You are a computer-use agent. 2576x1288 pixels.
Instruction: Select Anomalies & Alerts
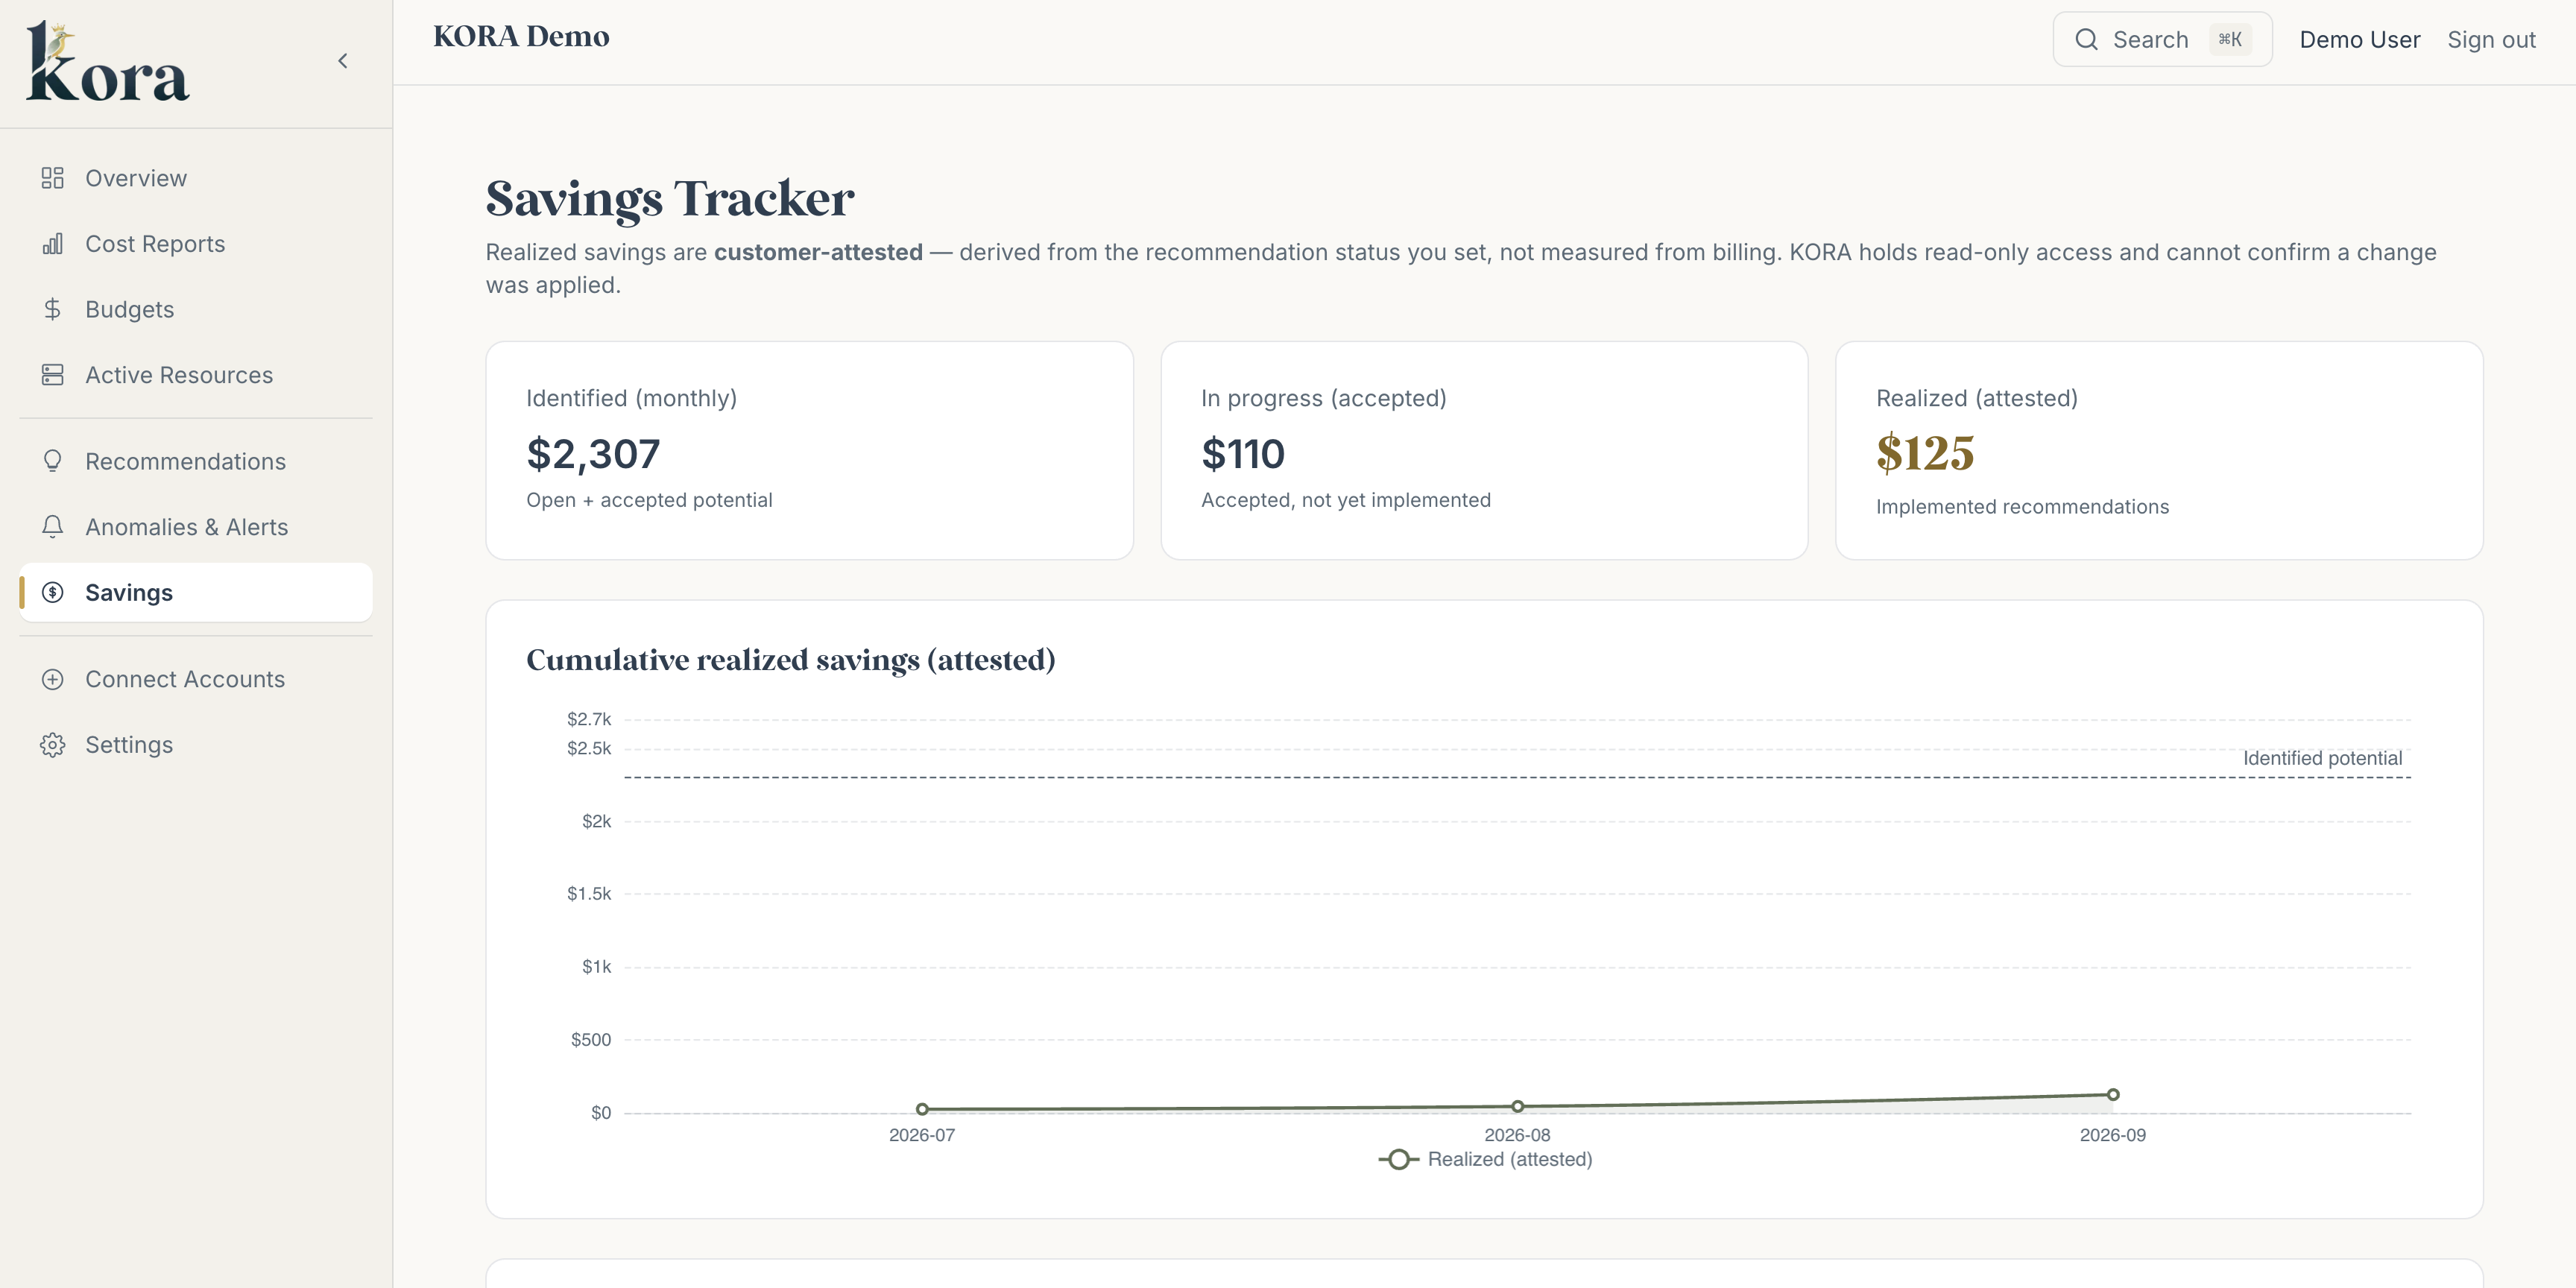coord(196,527)
